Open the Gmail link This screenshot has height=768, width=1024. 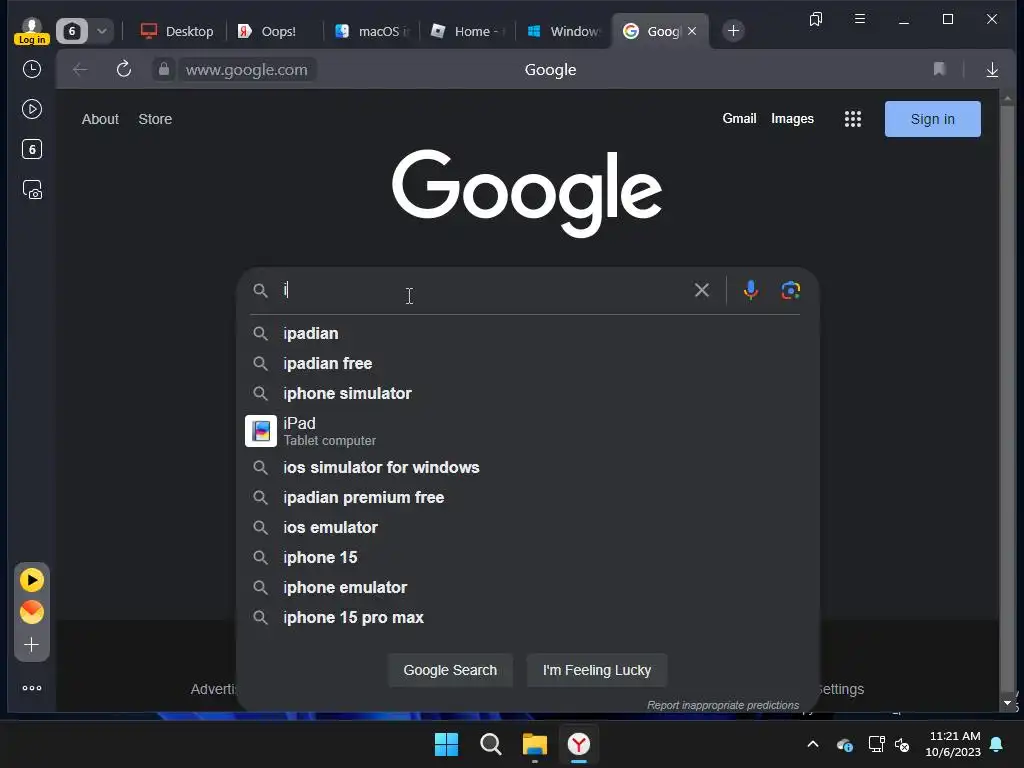click(739, 118)
